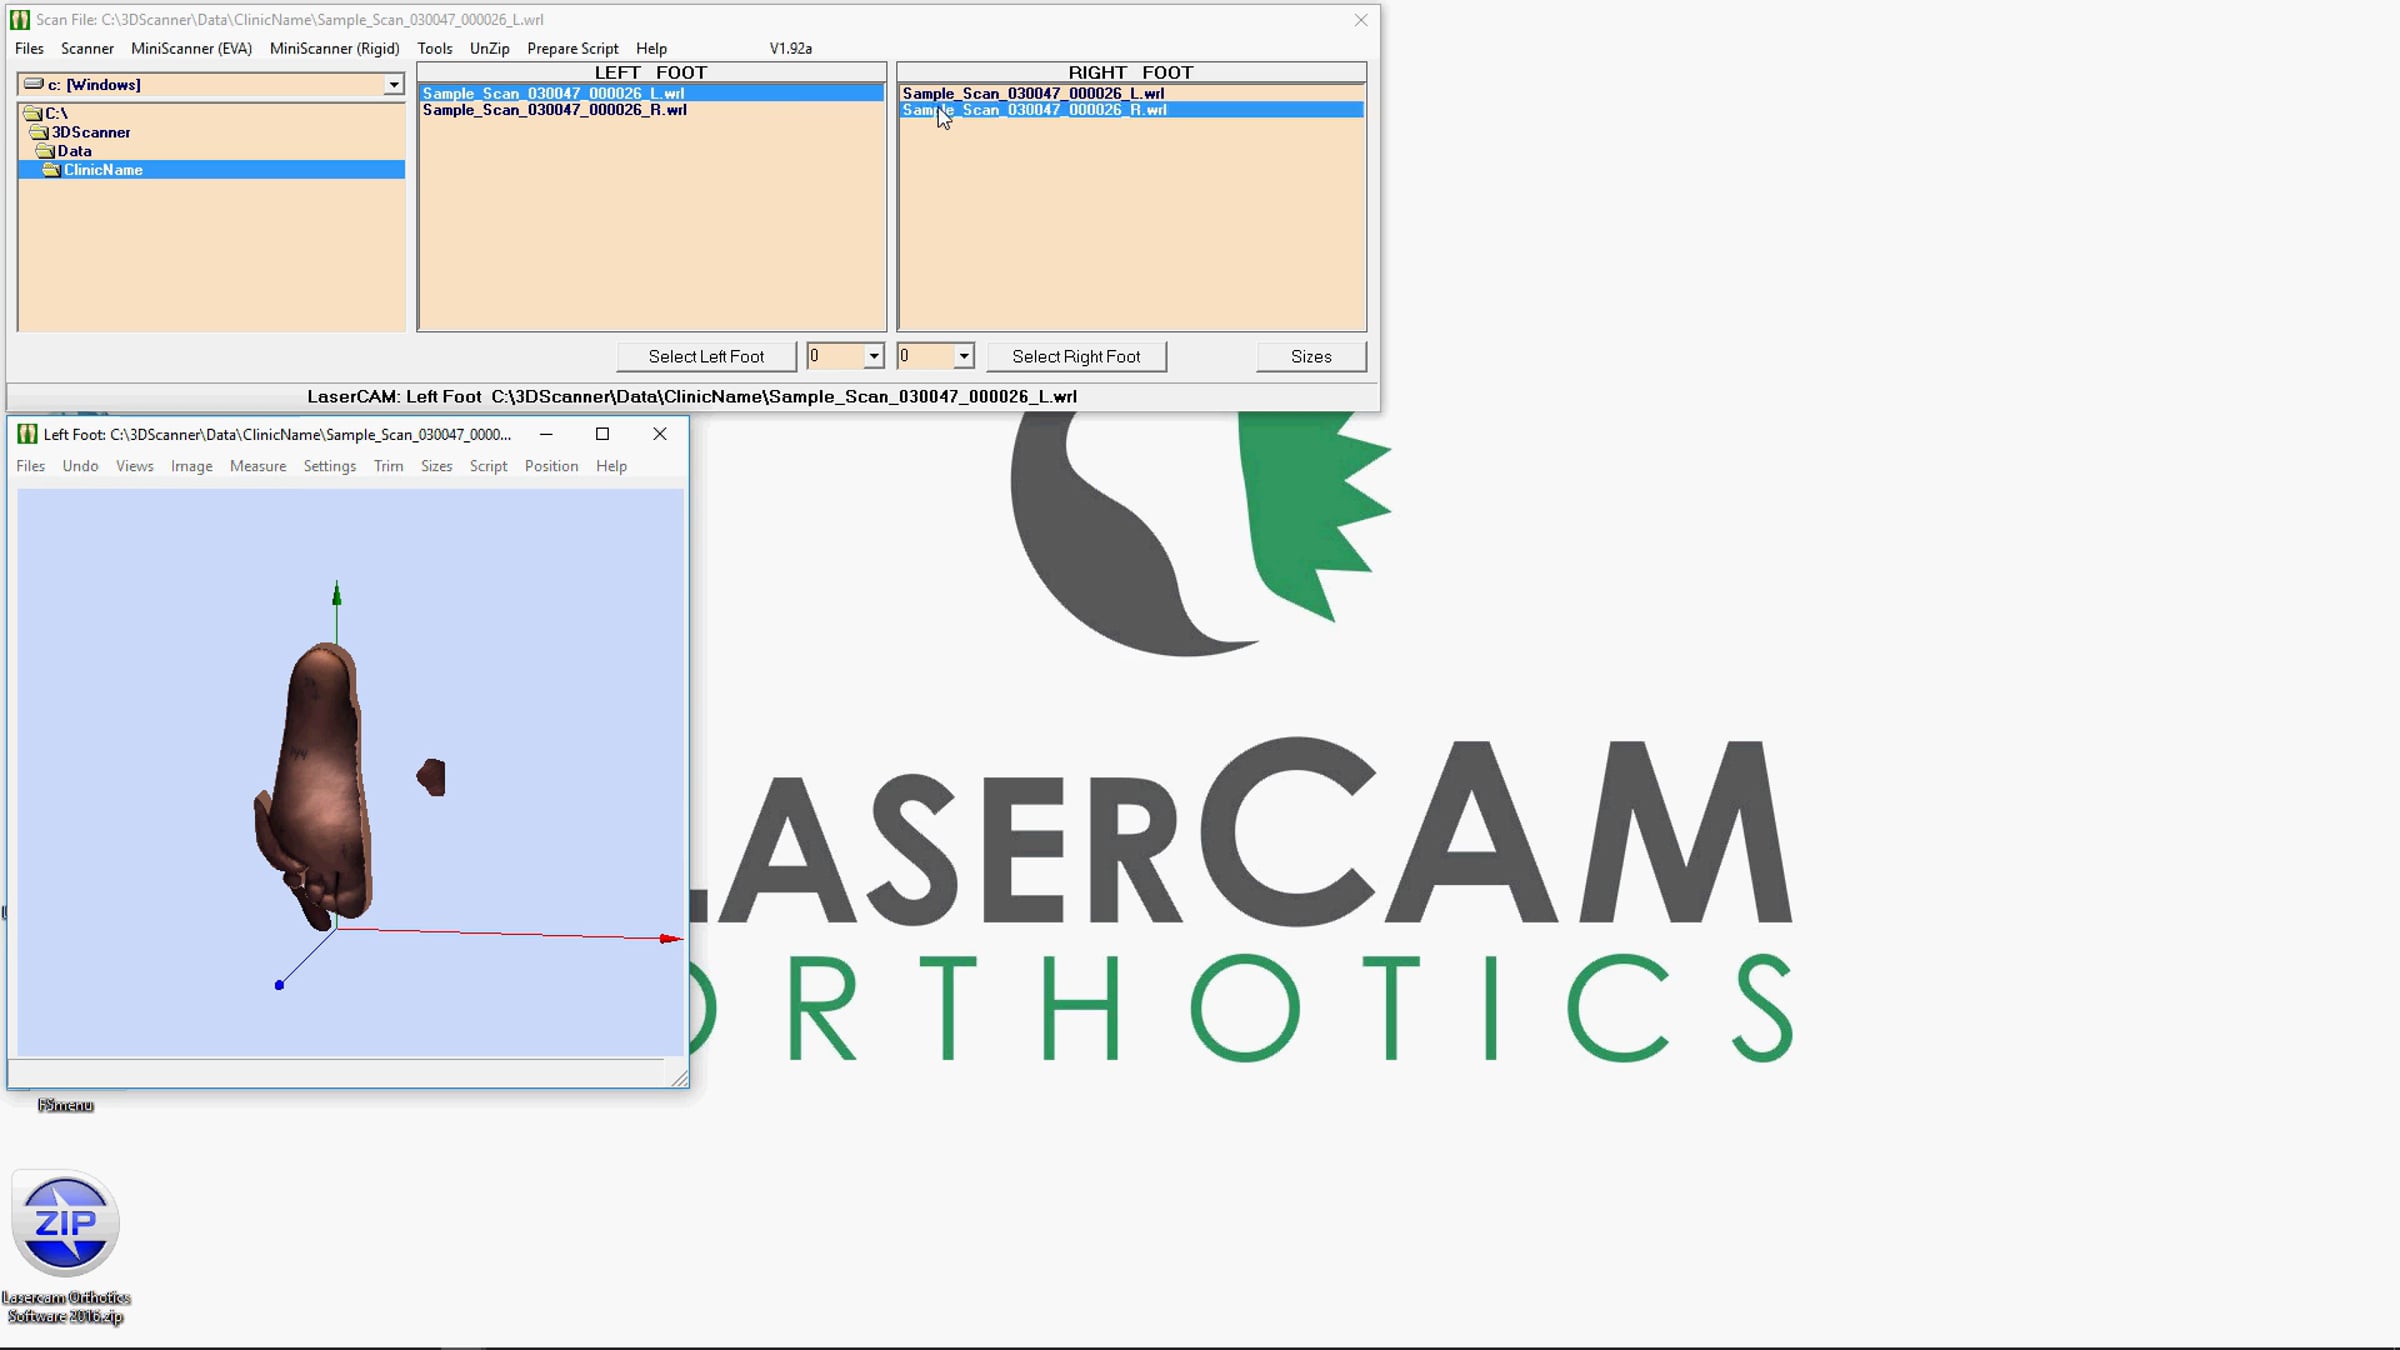Expand the c: [Windows] drive dropdown

click(x=393, y=85)
